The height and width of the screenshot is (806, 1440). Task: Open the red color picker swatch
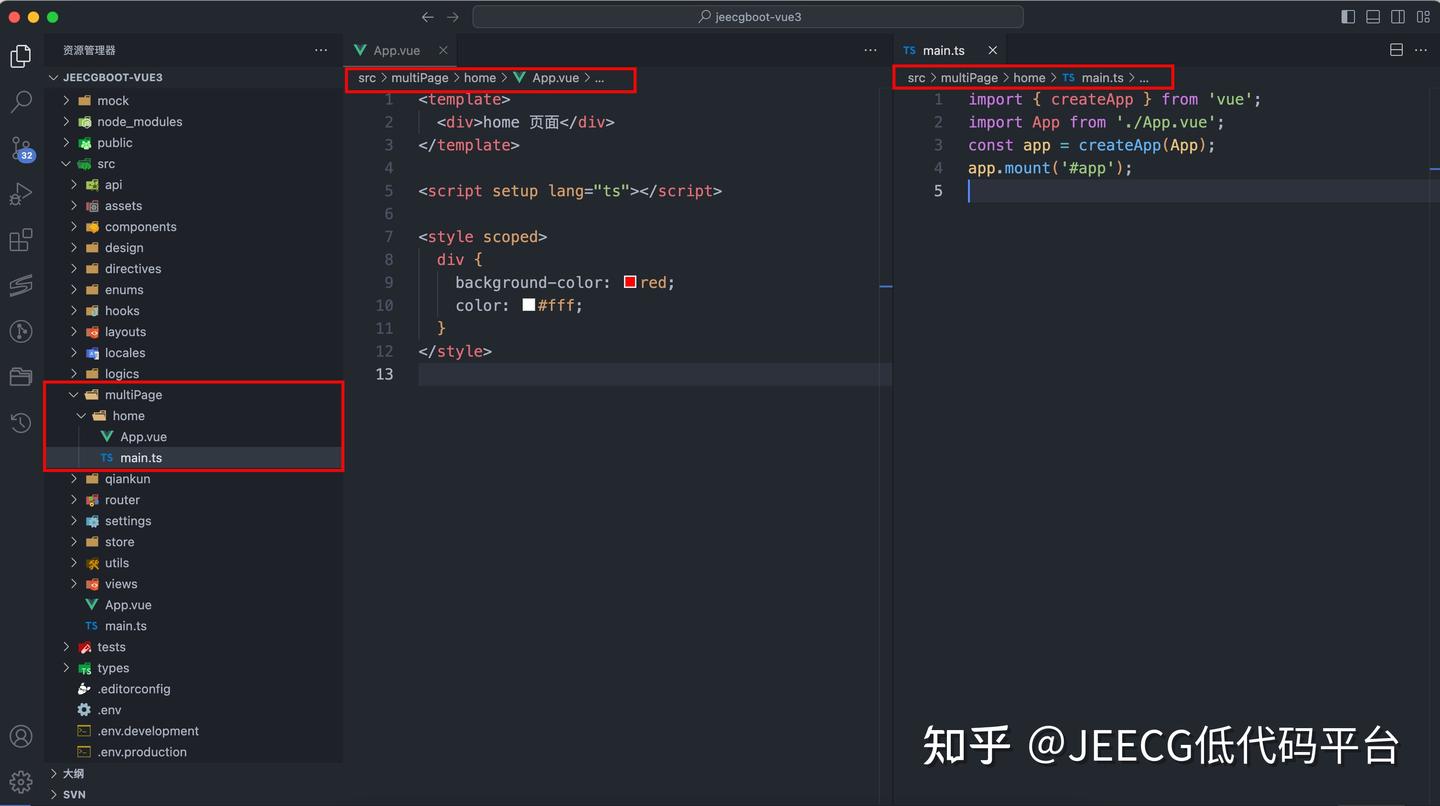point(630,282)
